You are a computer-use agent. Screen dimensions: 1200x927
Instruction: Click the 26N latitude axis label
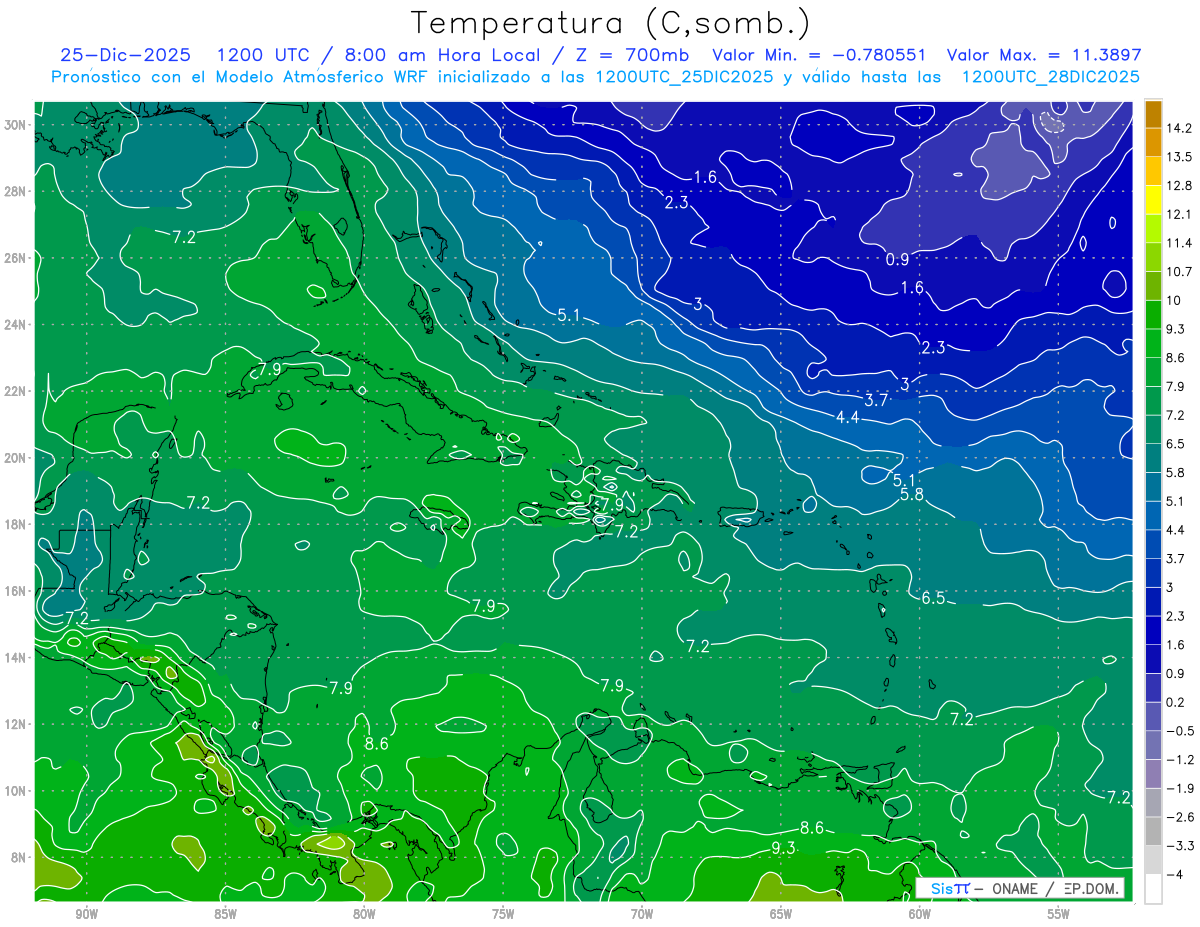[x=15, y=258]
